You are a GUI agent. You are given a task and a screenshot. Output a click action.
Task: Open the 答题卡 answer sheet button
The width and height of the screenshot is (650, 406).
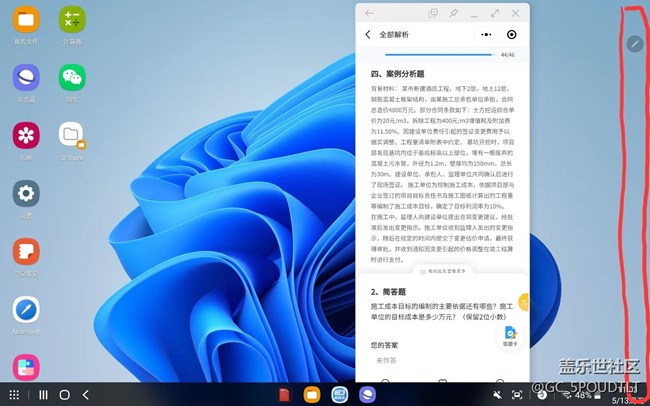click(x=510, y=336)
